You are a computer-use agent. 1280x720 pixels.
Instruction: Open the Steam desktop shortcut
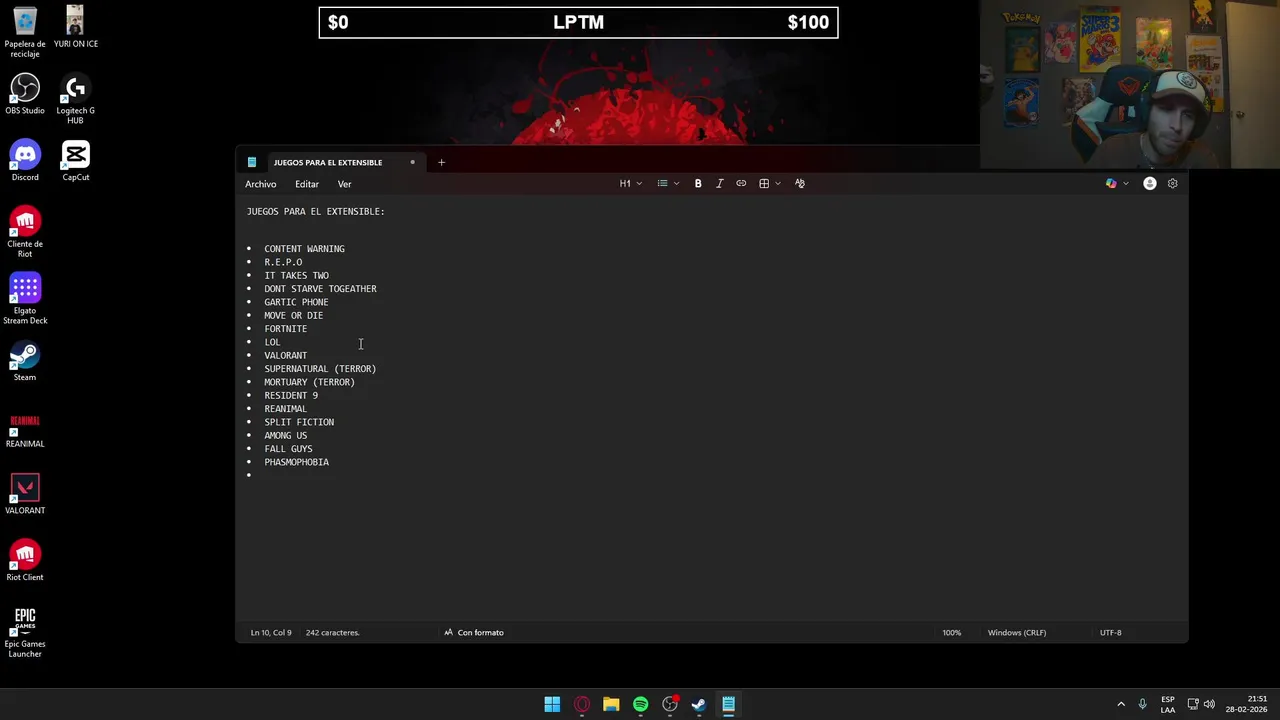25,361
